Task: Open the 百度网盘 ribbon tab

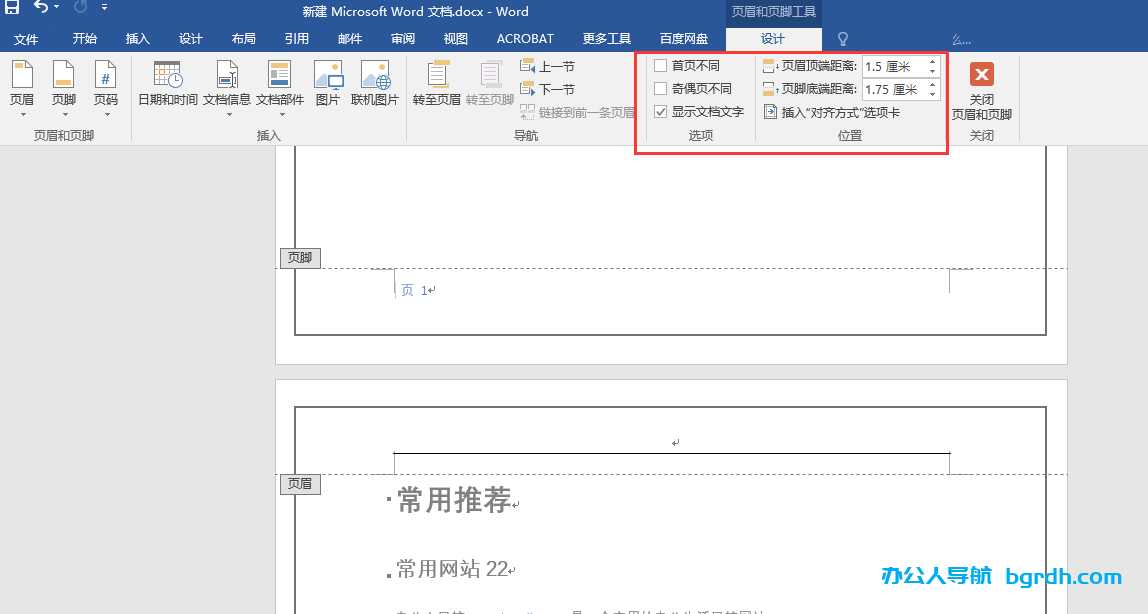Action: pos(685,38)
